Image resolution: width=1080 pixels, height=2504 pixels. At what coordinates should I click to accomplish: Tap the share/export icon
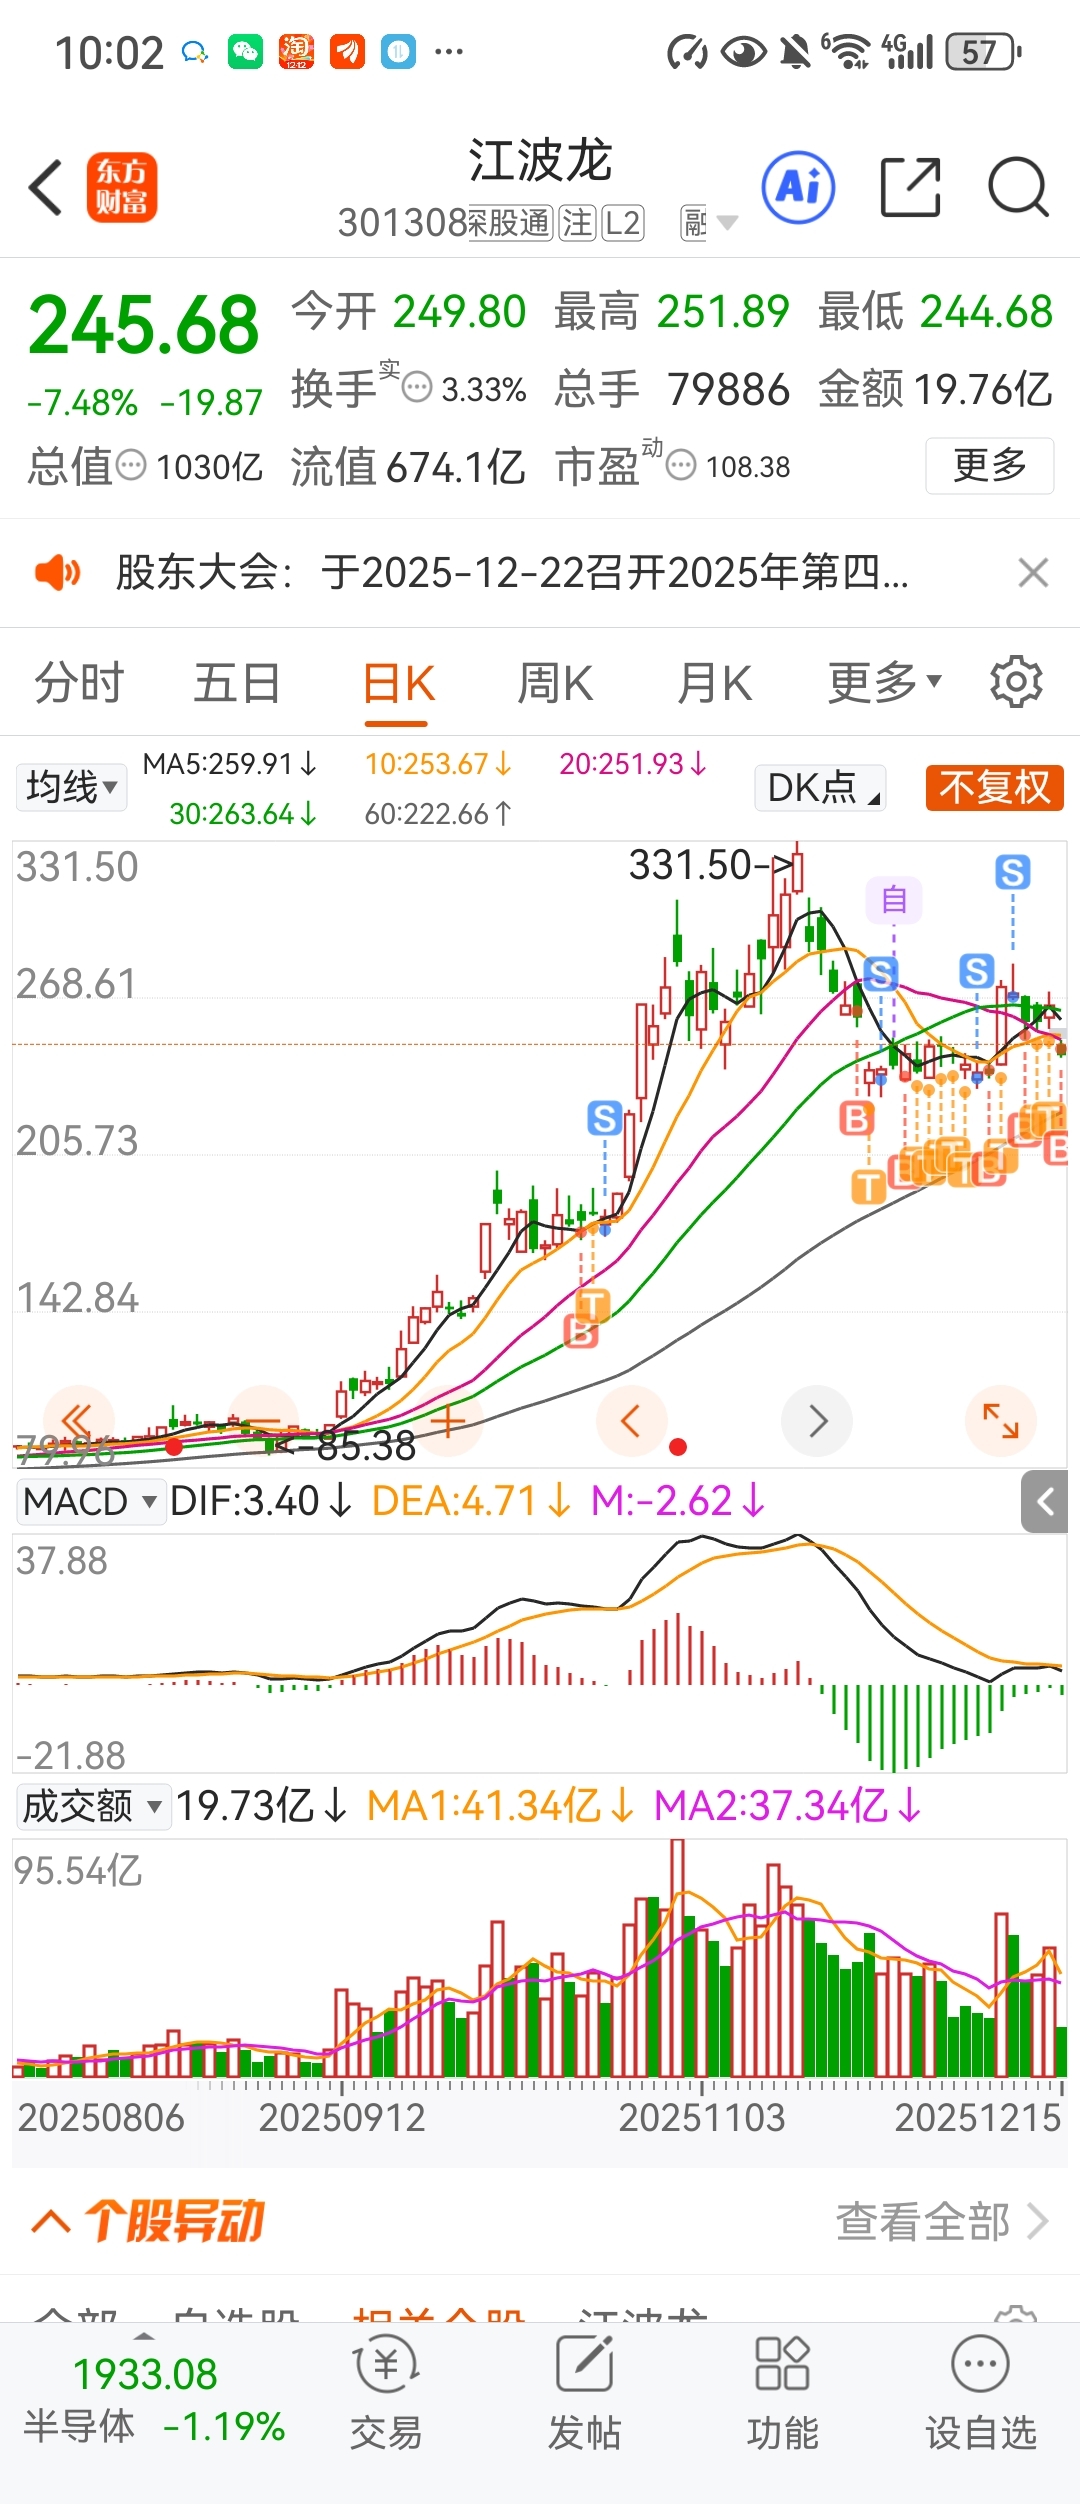(x=910, y=187)
